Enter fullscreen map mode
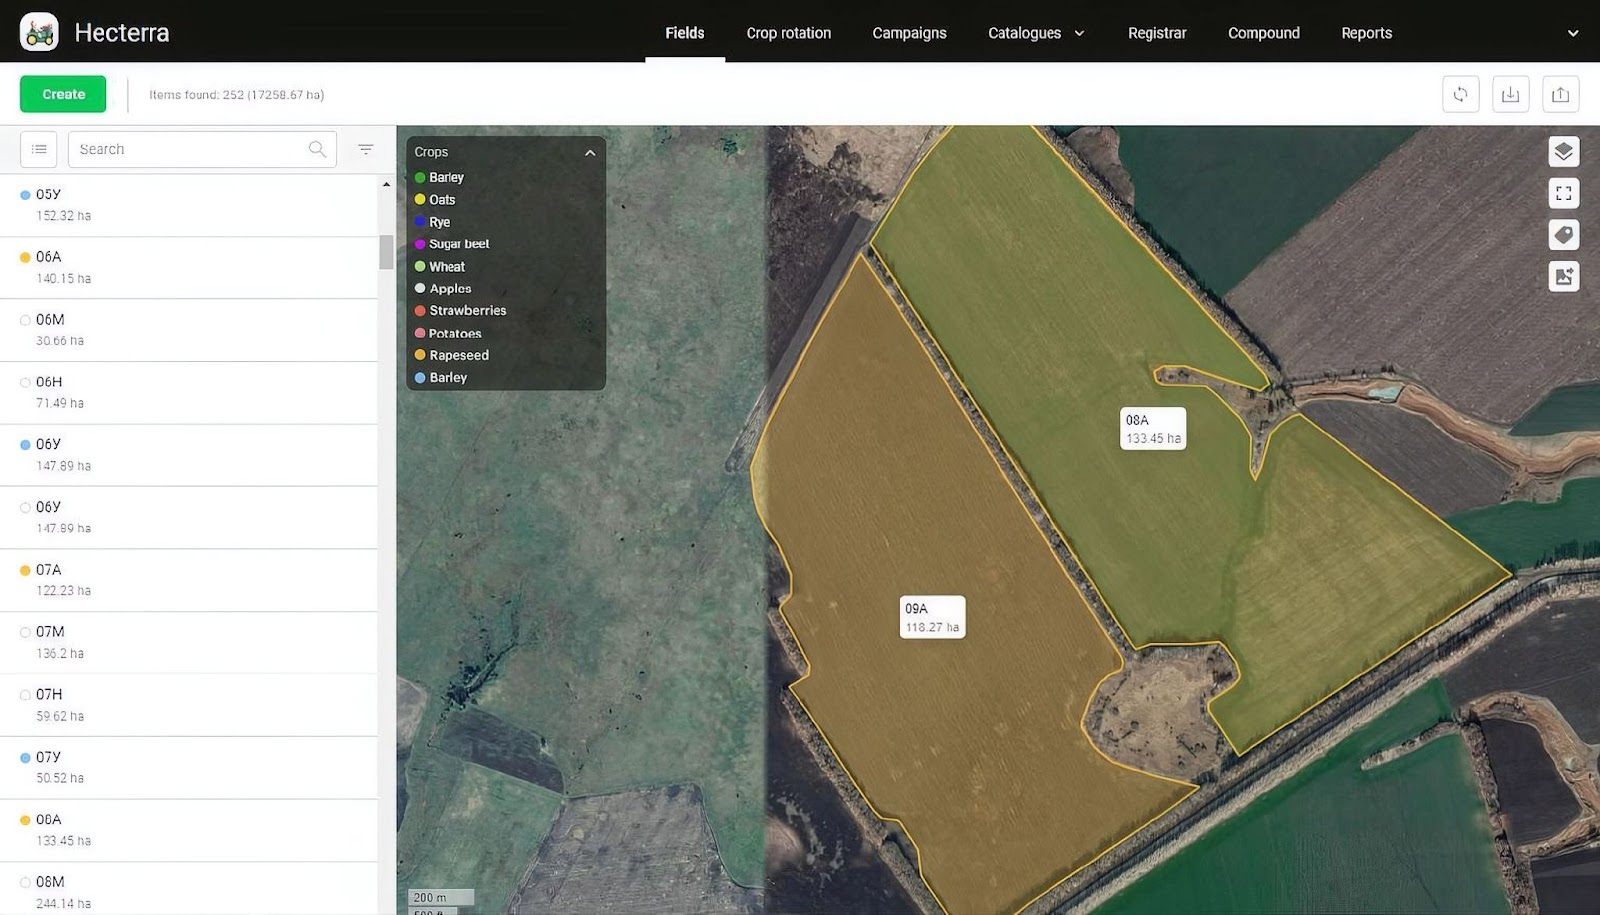This screenshot has width=1600, height=915. pyautogui.click(x=1563, y=193)
